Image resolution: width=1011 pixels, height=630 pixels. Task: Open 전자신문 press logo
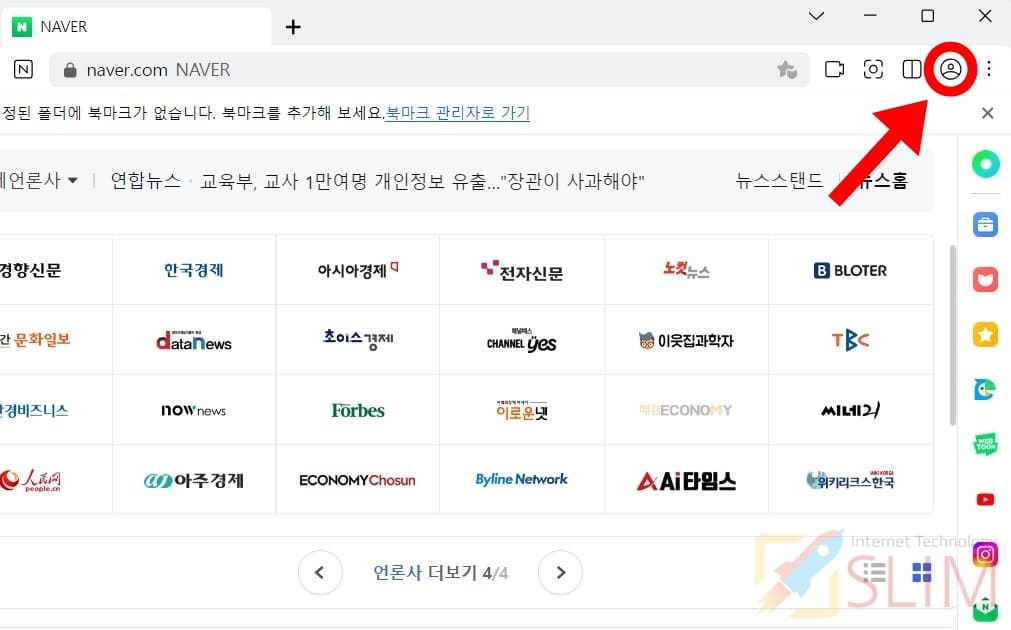(522, 271)
